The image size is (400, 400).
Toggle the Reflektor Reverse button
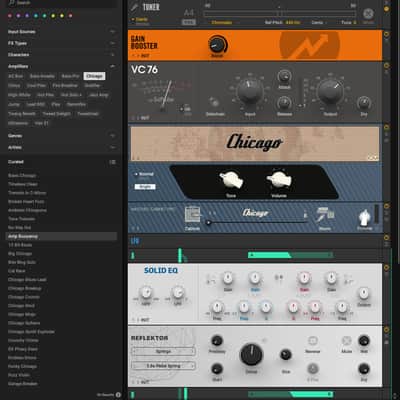click(312, 341)
